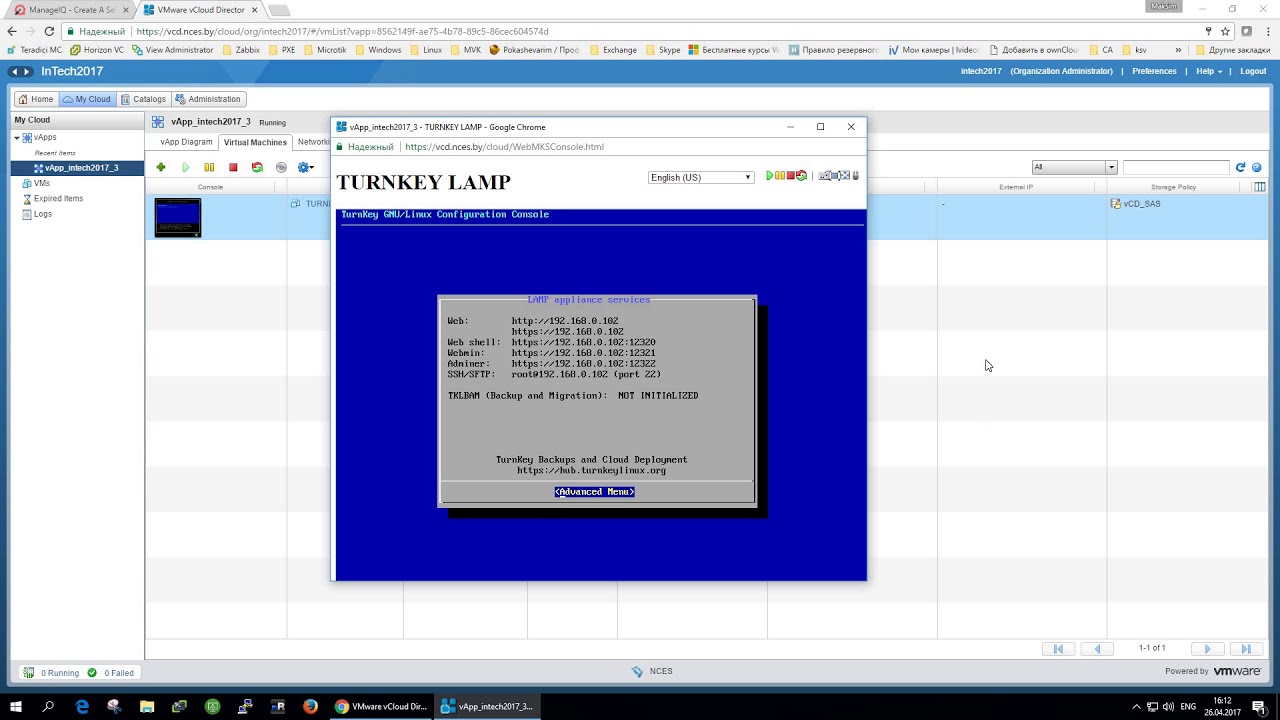The width and height of the screenshot is (1280, 720).
Task: Reset VM using the red-green reset icon
Action: click(x=257, y=167)
